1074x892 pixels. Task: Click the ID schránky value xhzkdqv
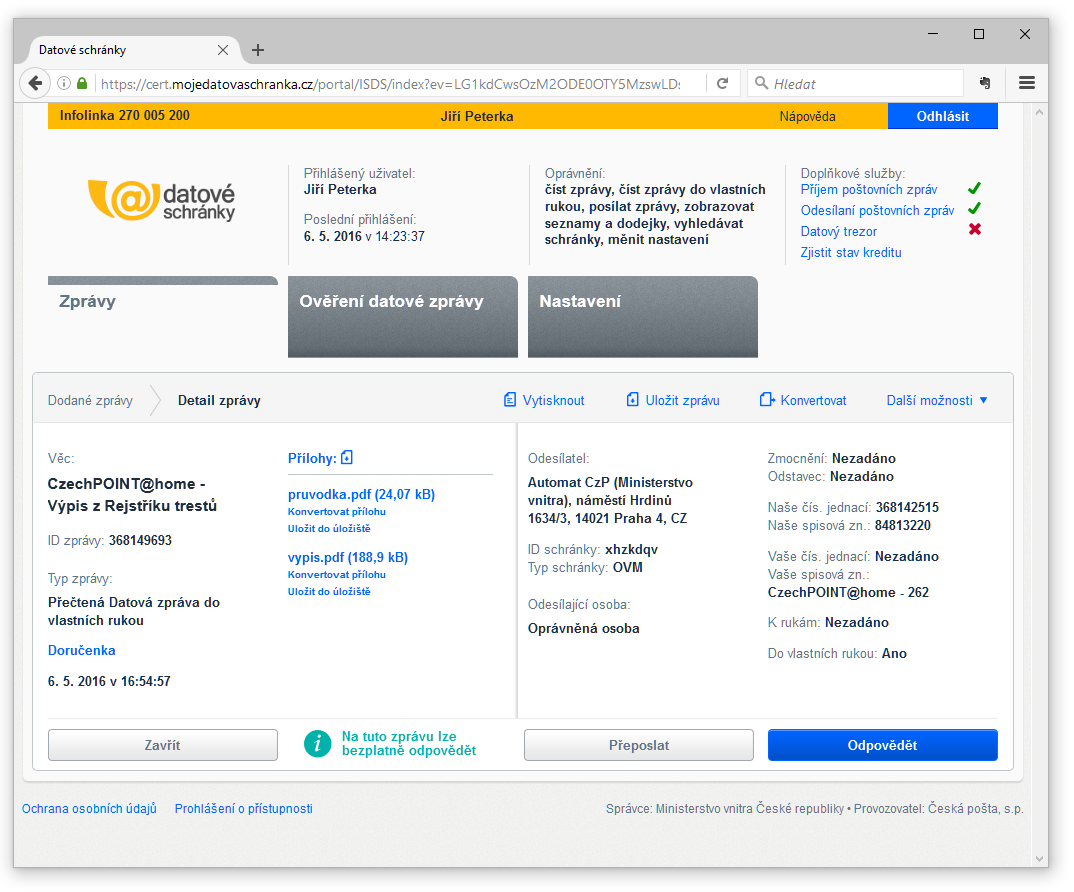point(632,549)
